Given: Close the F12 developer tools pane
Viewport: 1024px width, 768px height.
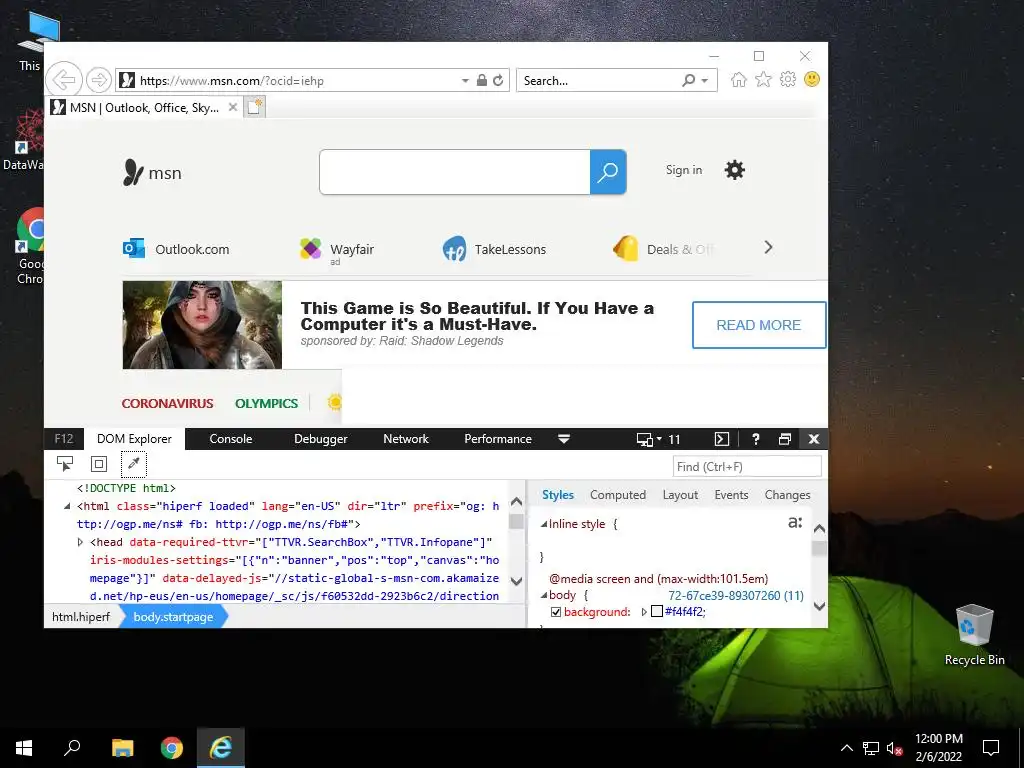Looking at the screenshot, I should [814, 439].
